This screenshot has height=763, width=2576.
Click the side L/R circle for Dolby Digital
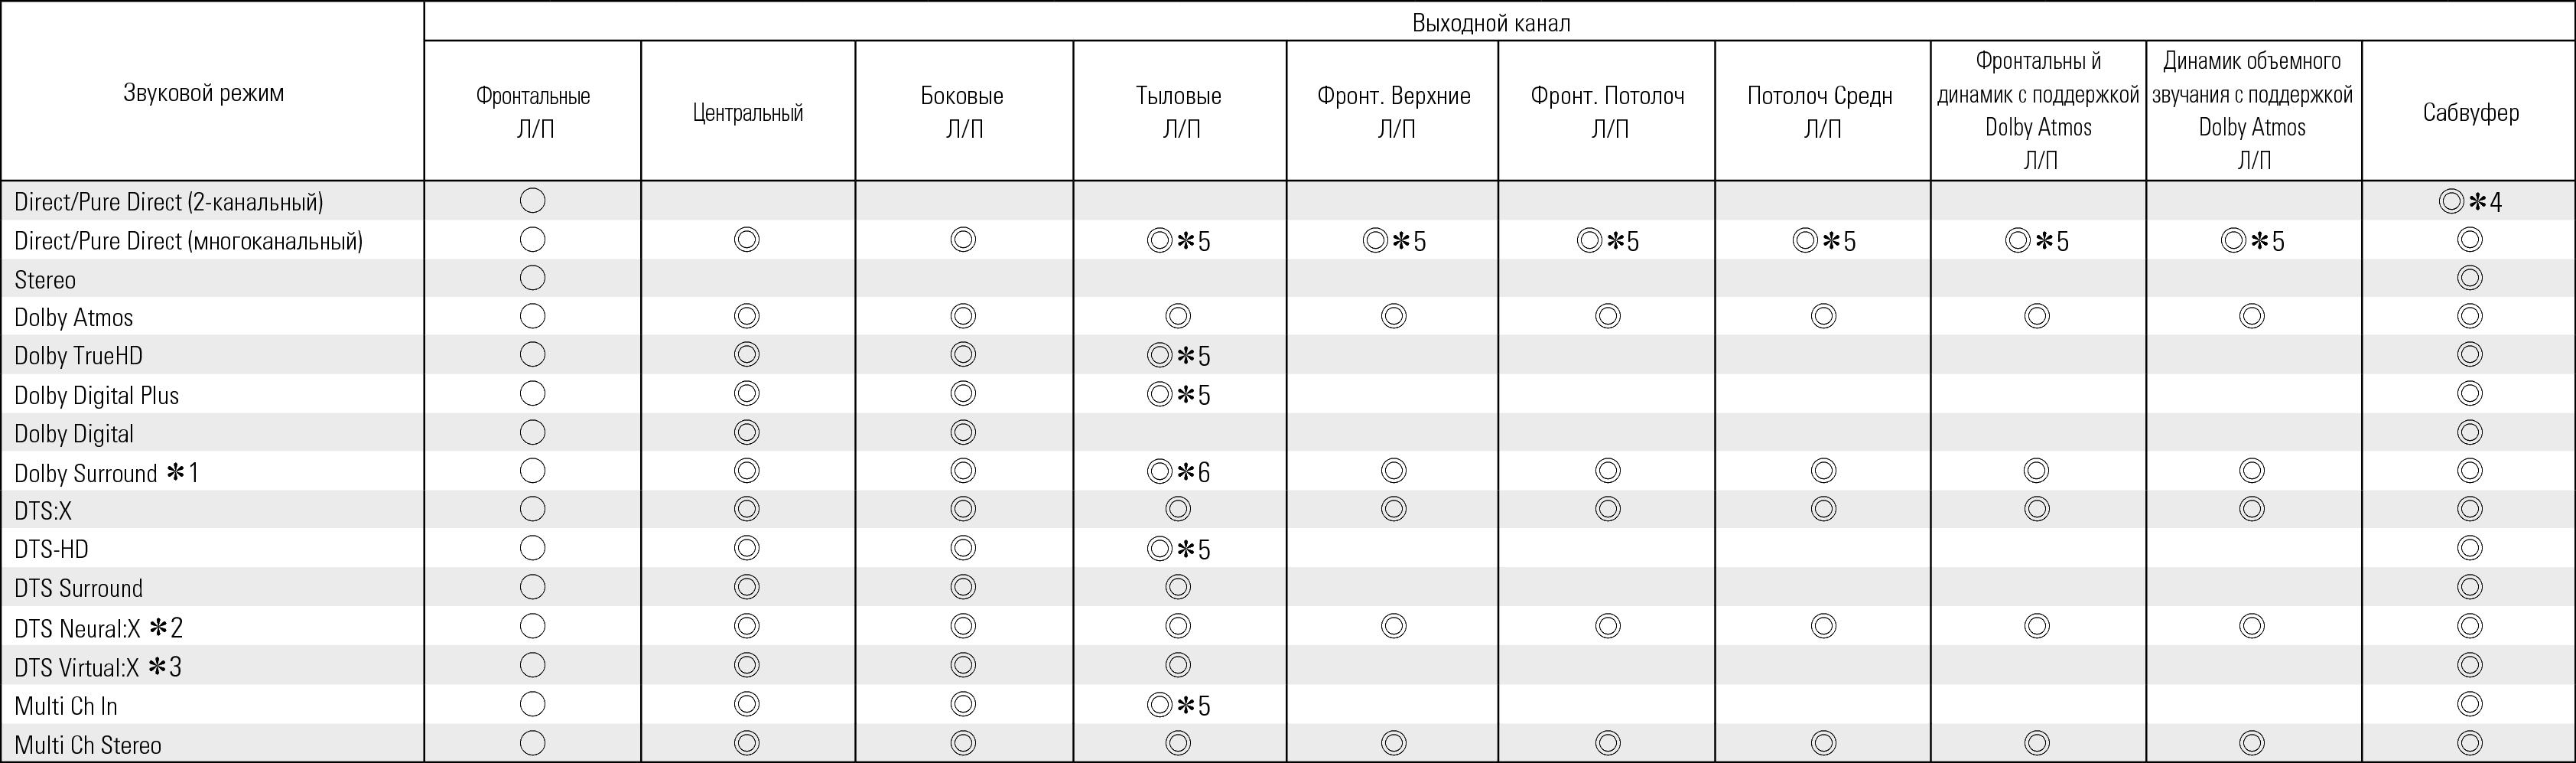[x=963, y=433]
